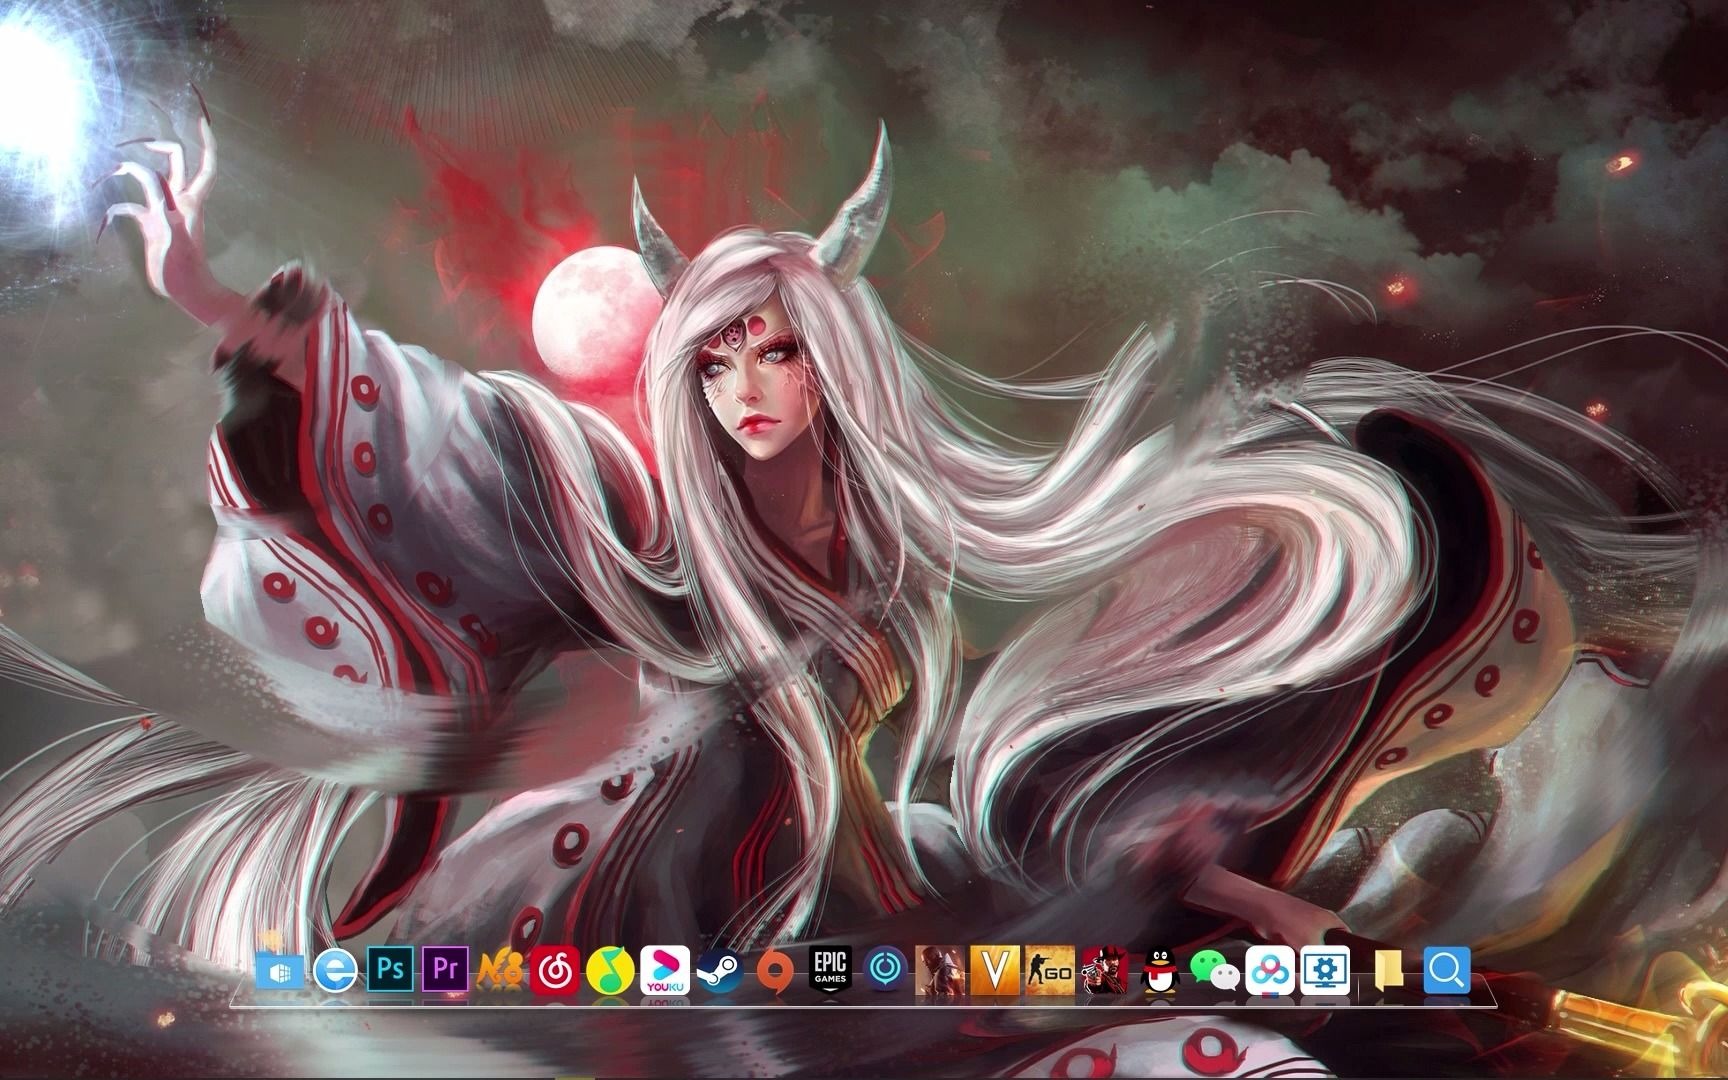Viewport: 1728px width, 1080px height.
Task: Open Steam from the dock
Action: [720, 971]
